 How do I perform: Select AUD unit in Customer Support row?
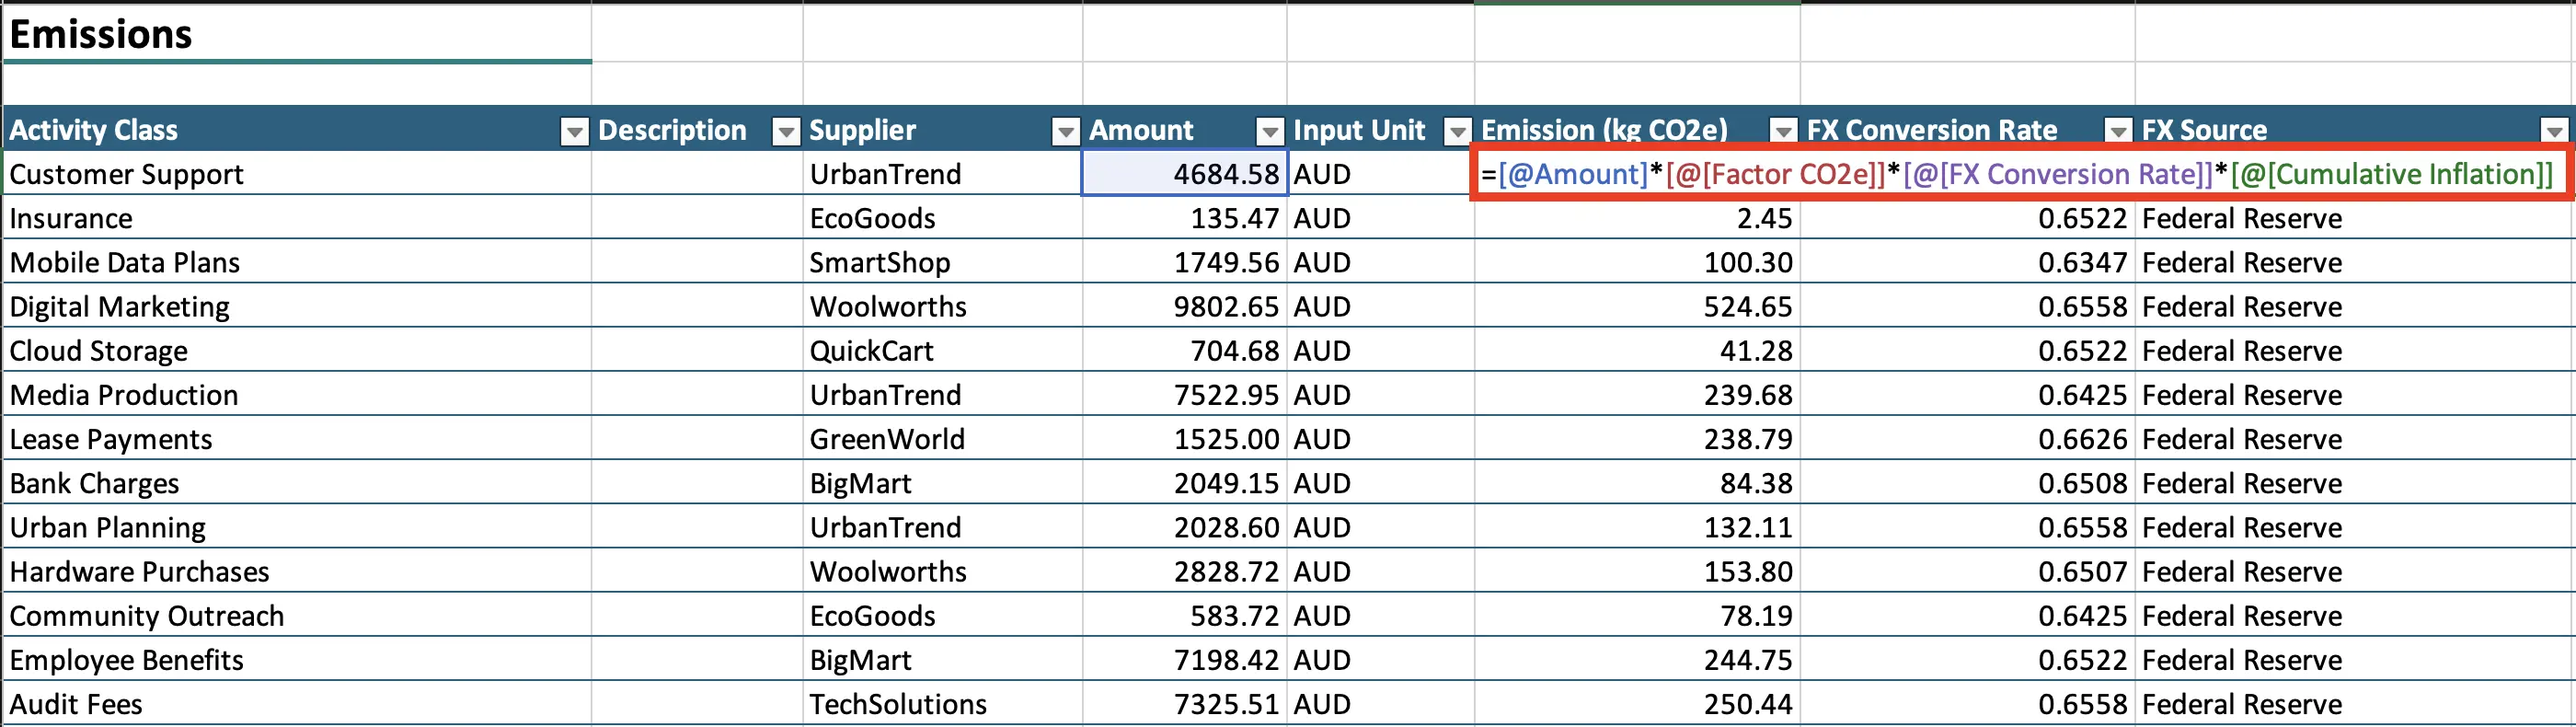tap(1381, 174)
